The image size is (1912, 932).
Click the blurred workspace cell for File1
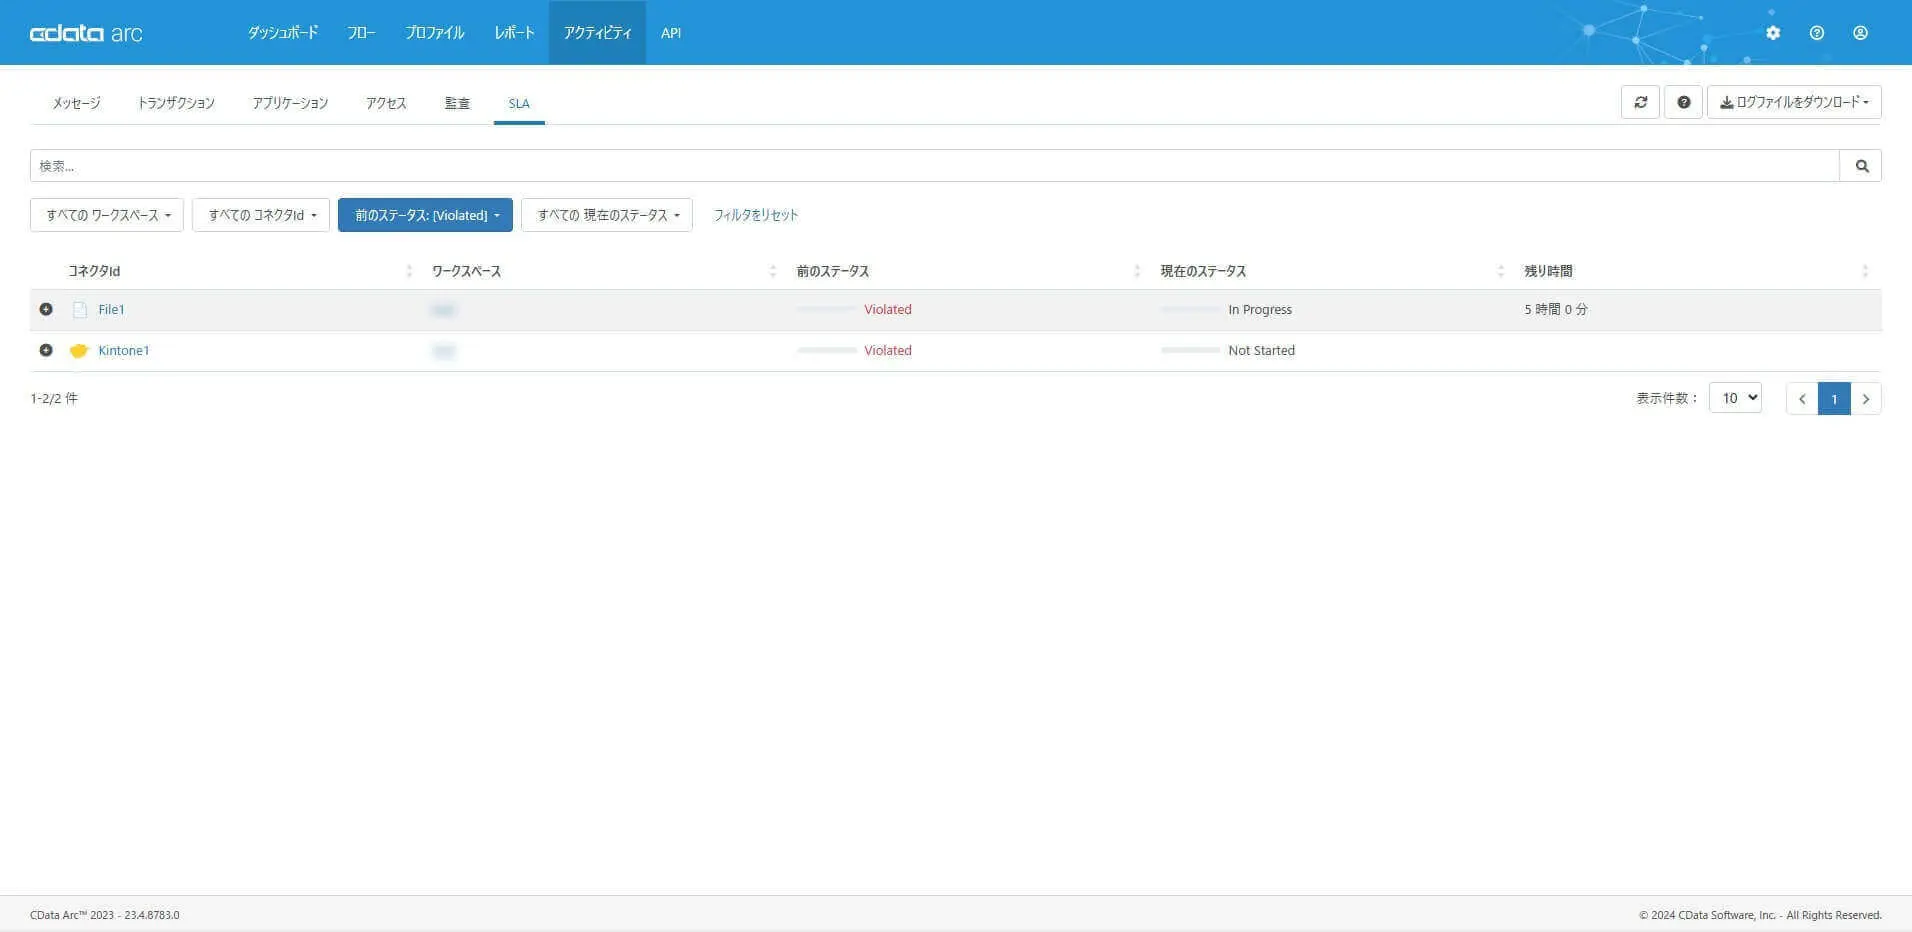(443, 310)
